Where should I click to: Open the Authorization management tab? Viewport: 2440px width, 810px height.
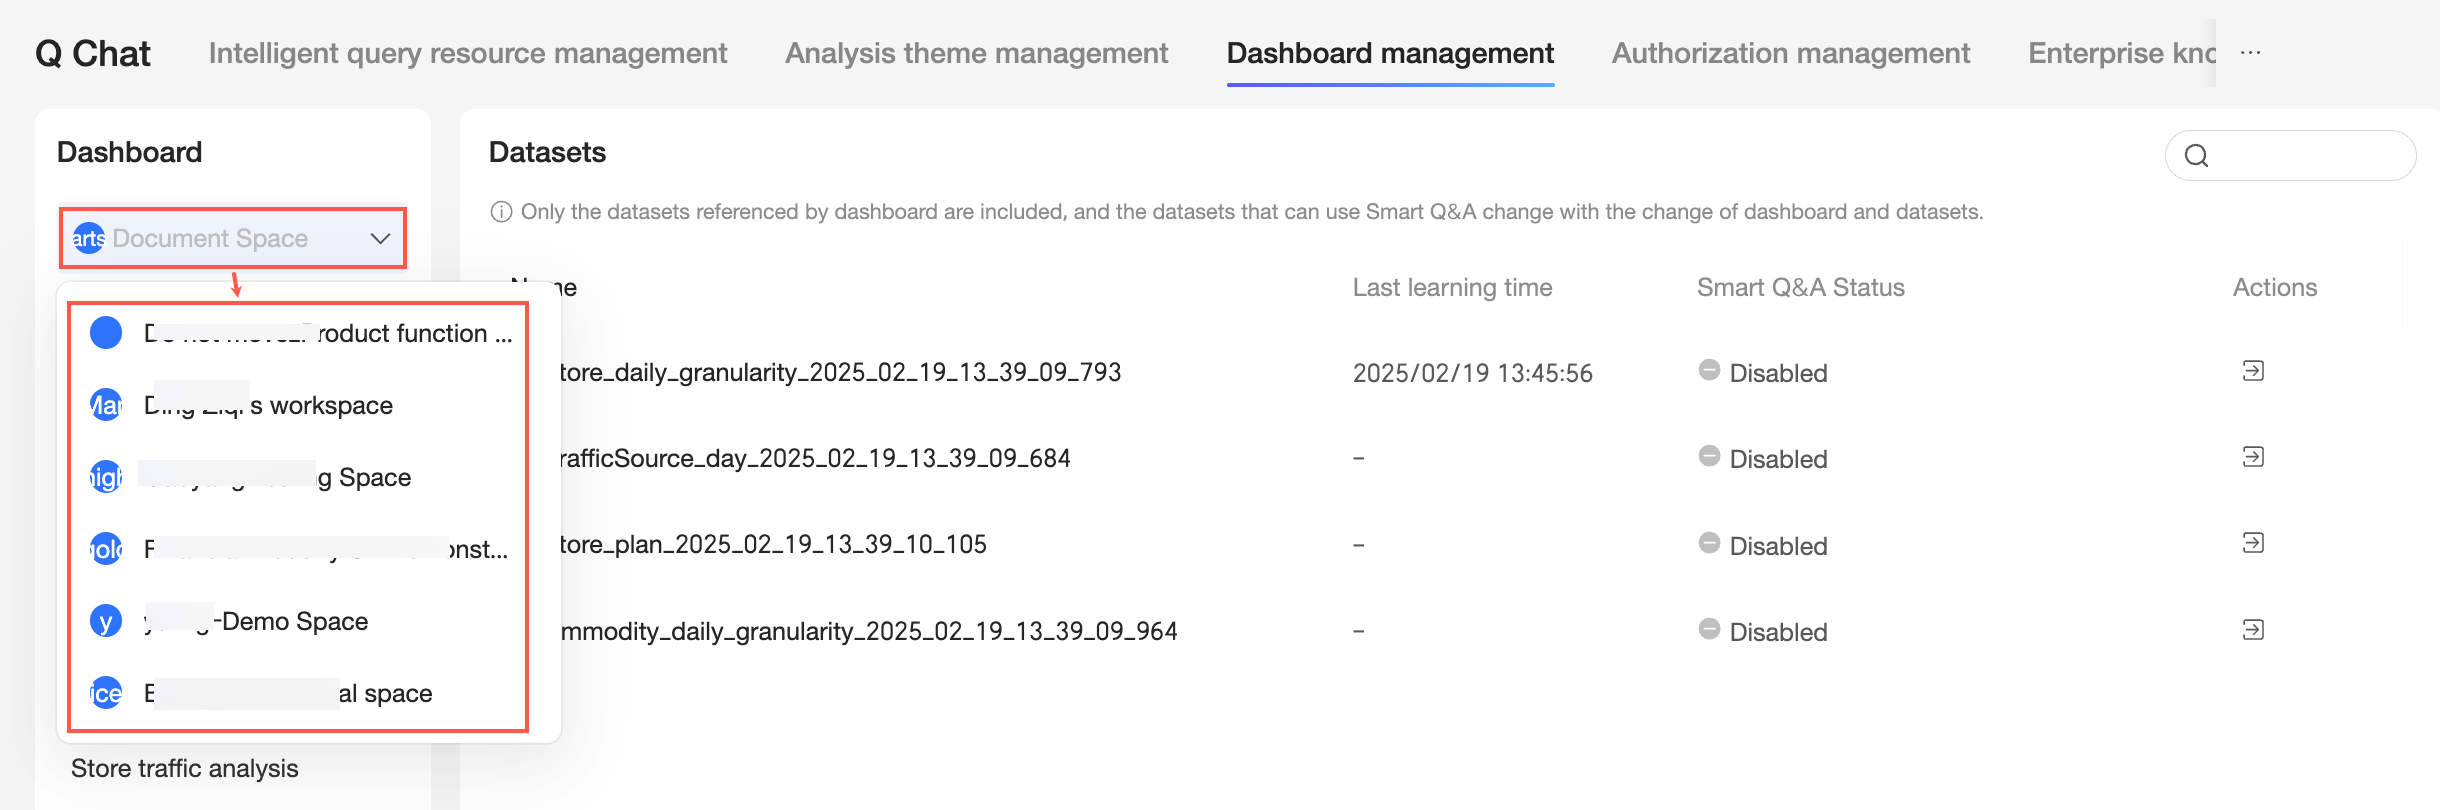(x=1790, y=53)
